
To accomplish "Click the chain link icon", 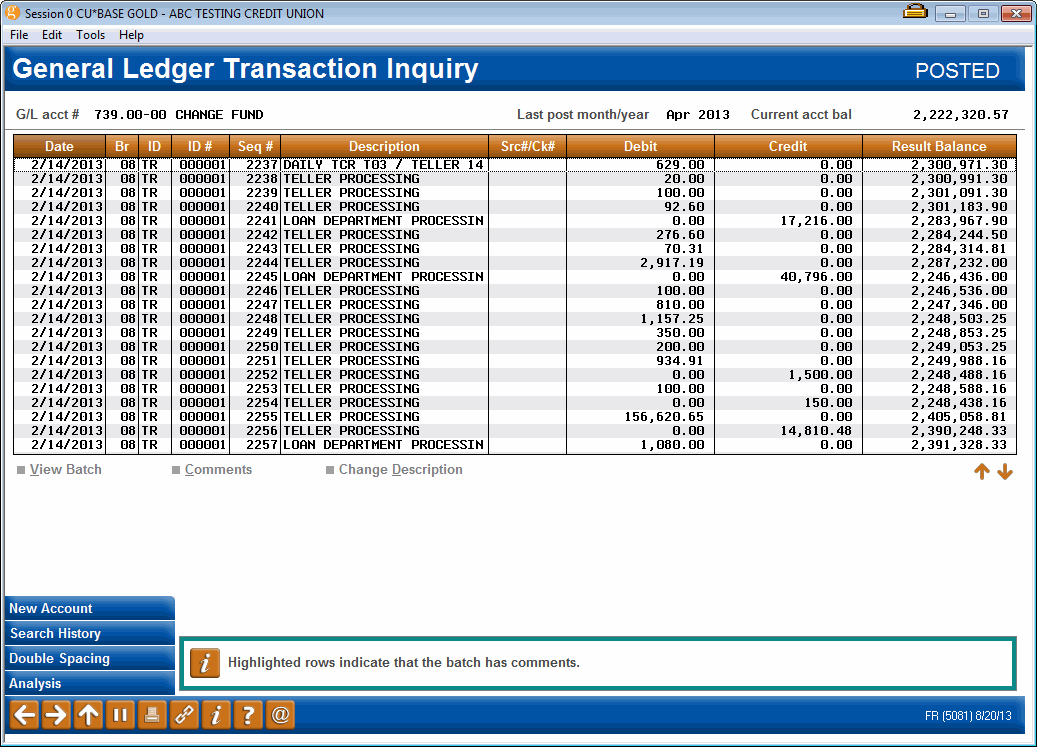I will 184,714.
